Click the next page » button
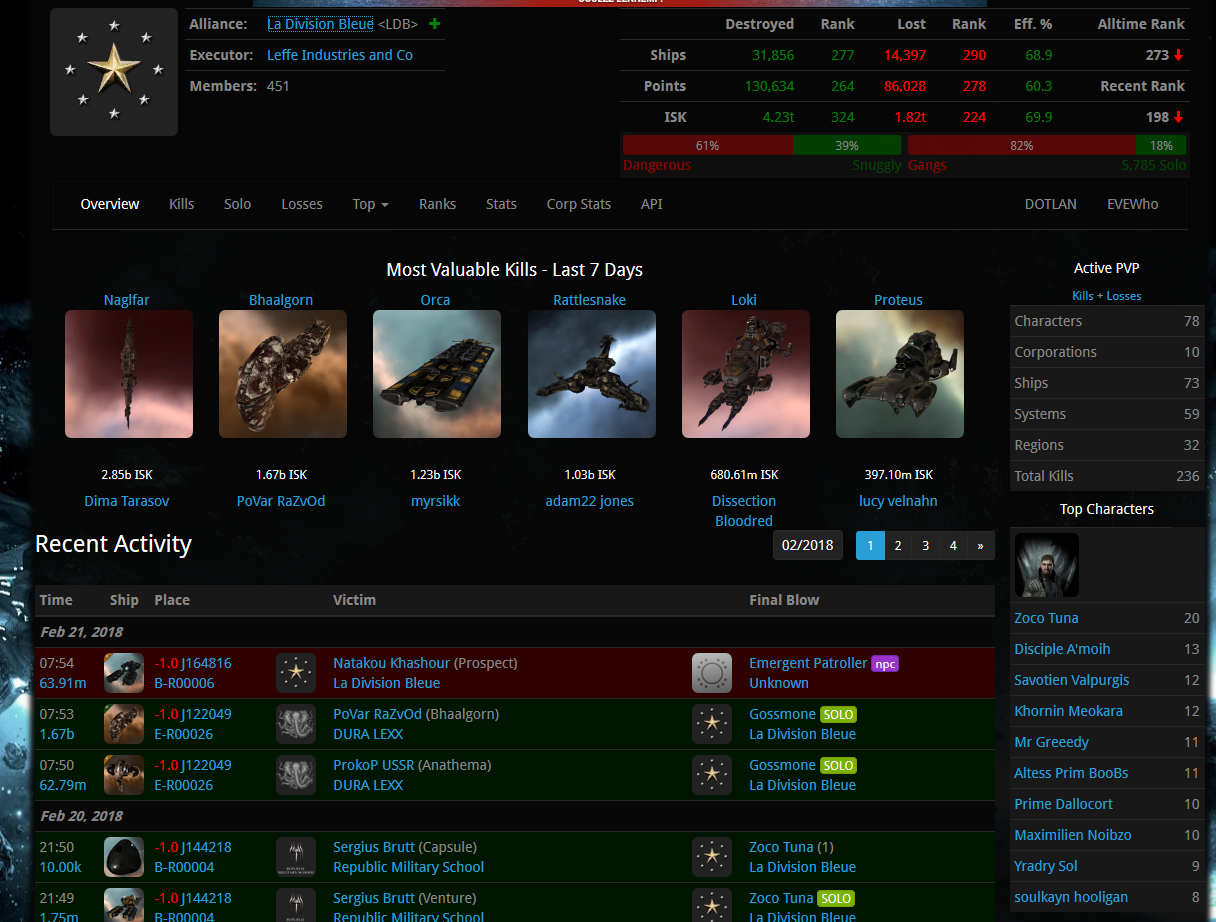1216x922 pixels. click(980, 545)
